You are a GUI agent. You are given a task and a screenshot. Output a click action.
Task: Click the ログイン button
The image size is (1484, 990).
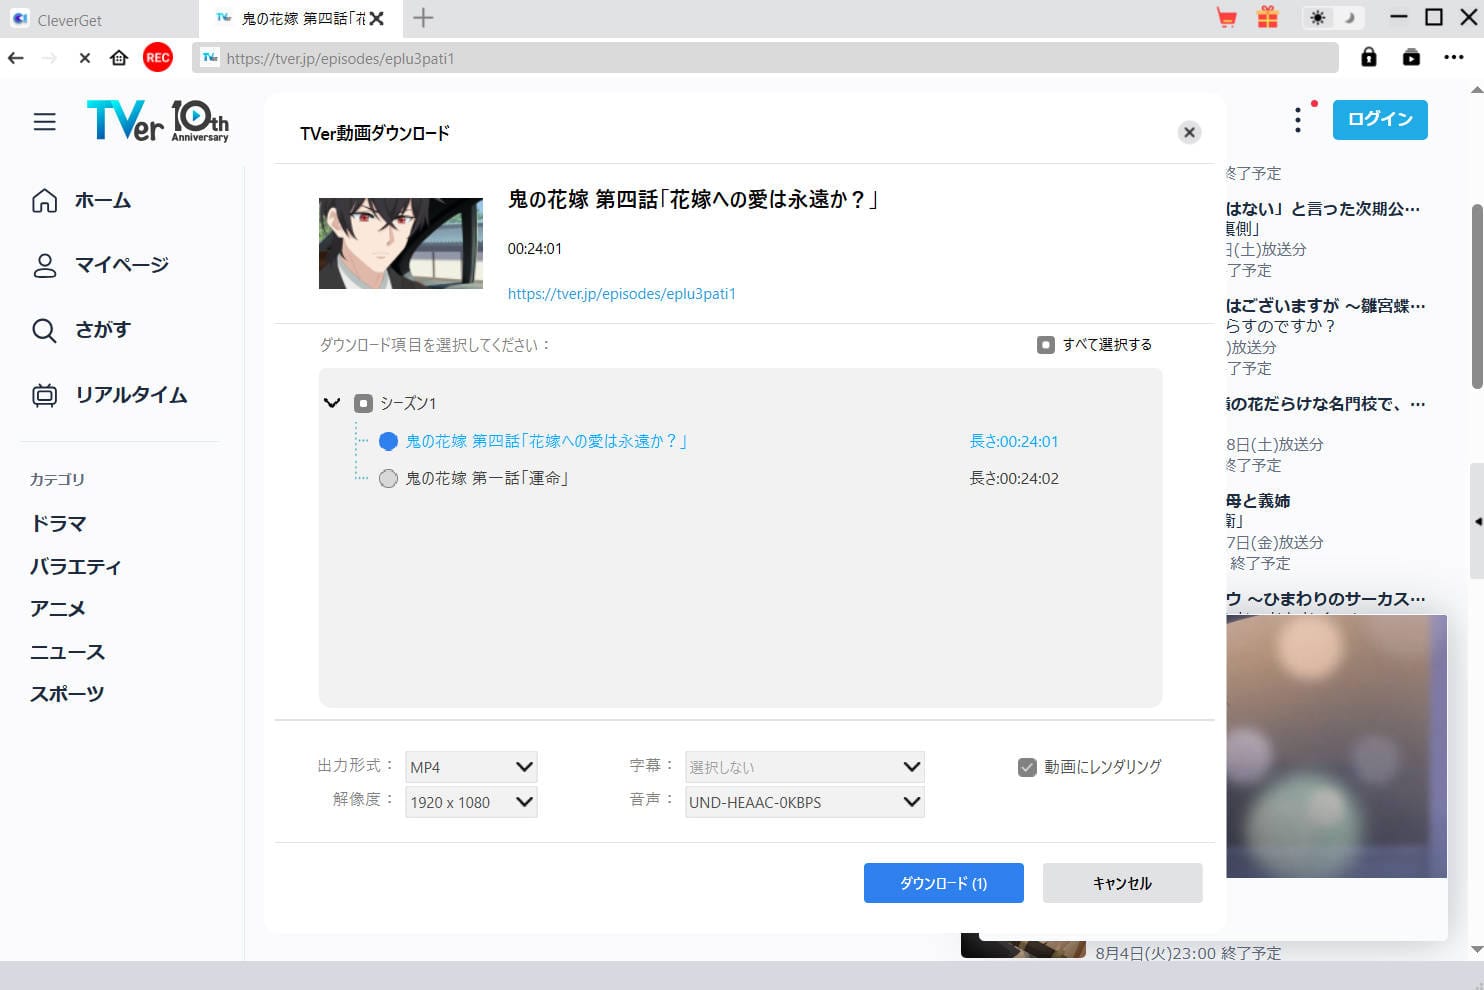(1380, 119)
